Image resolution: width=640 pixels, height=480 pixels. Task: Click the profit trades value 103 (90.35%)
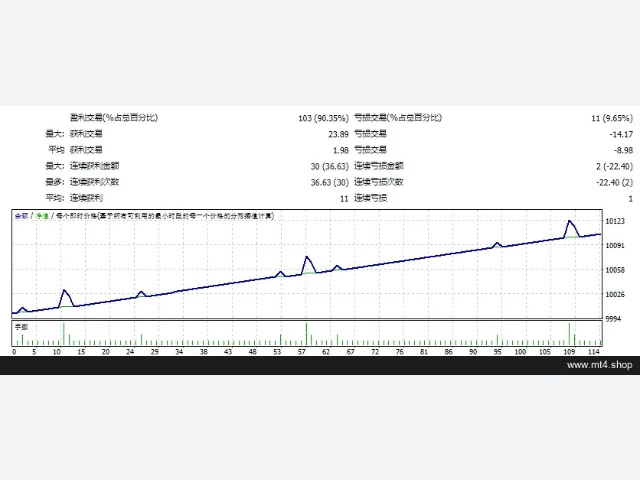coord(323,118)
